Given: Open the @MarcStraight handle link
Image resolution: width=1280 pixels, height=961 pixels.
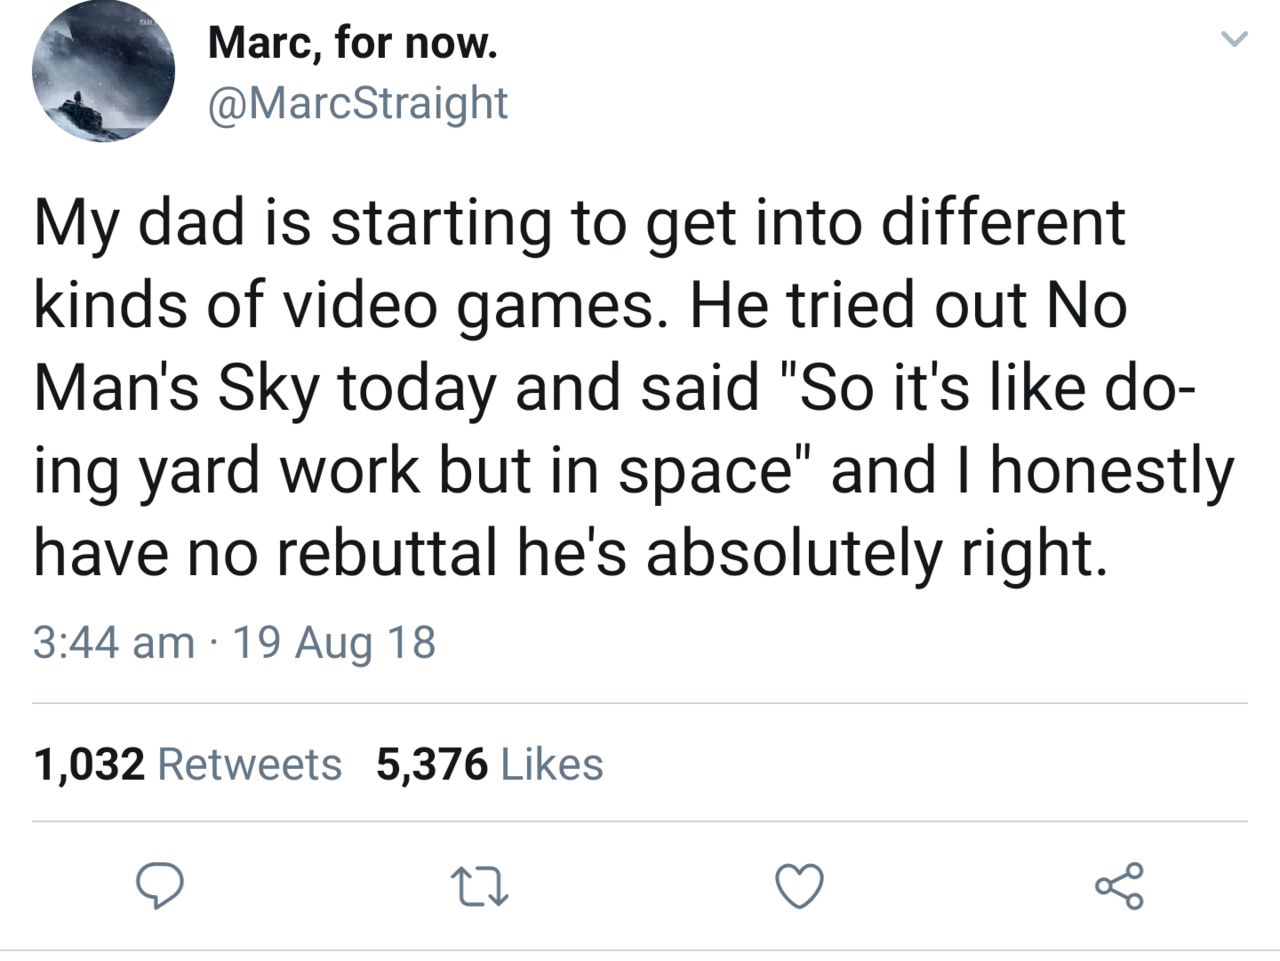Looking at the screenshot, I should tap(357, 102).
